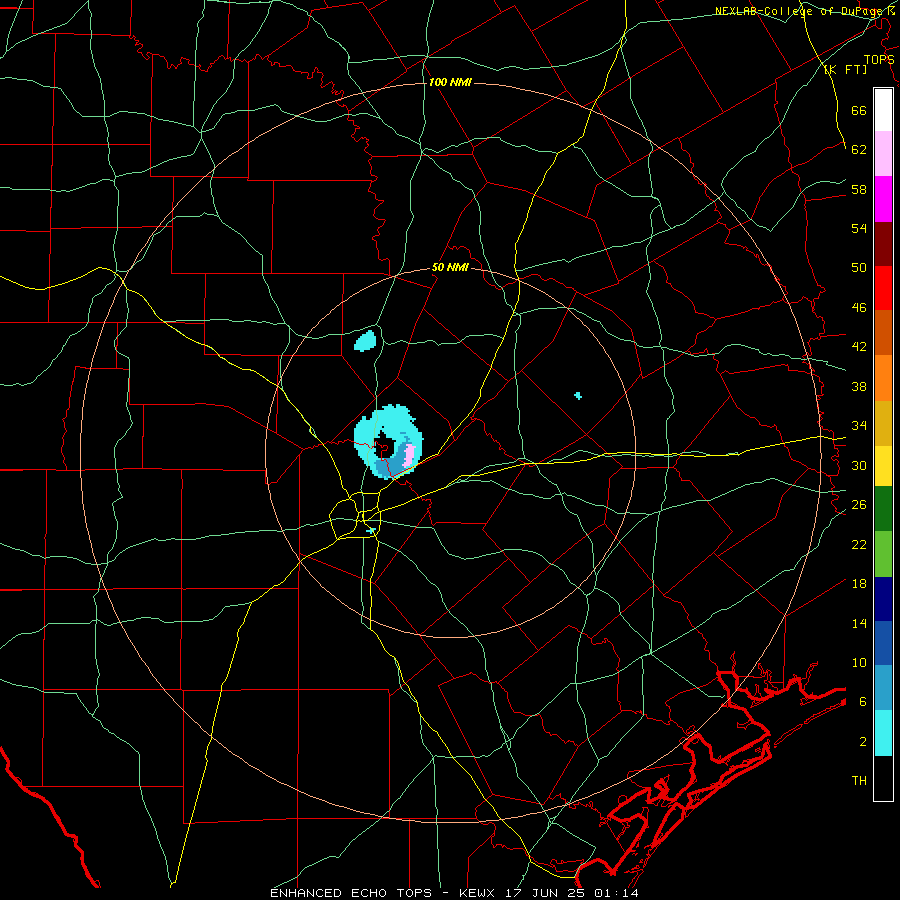Click the "TOPS" legend title
900x900 pixels.
point(879,60)
